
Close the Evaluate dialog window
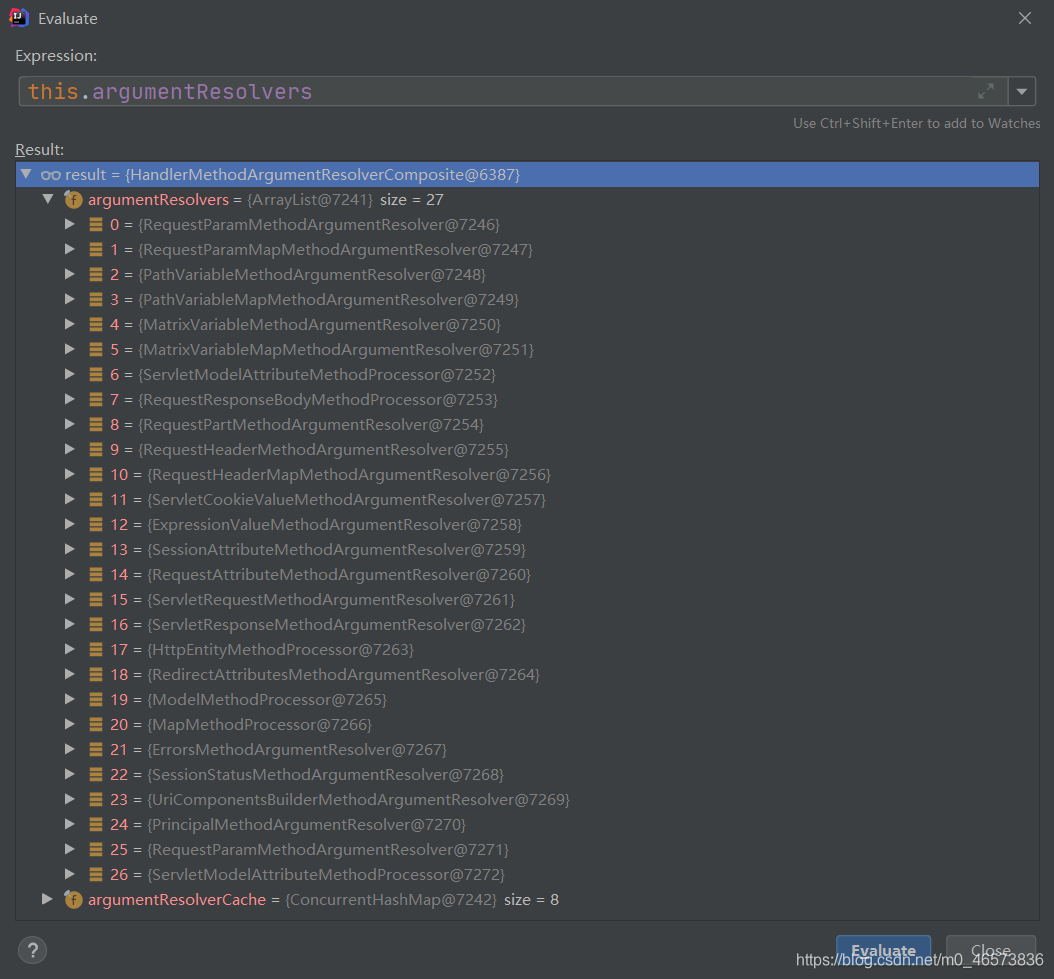click(x=1024, y=18)
